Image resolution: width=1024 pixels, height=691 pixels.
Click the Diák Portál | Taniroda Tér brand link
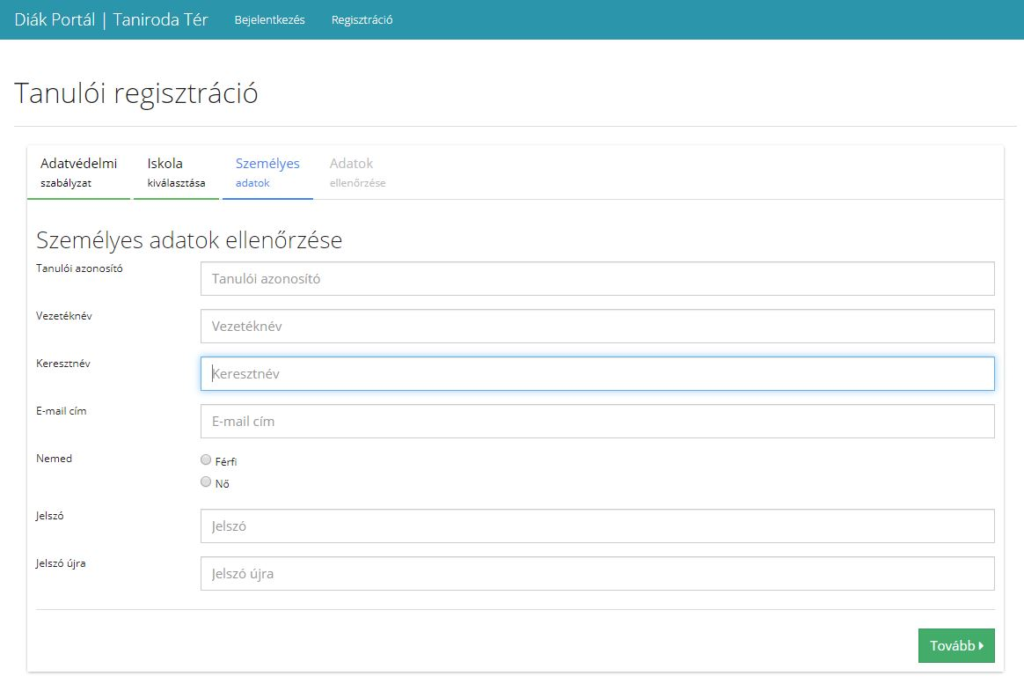(x=111, y=20)
